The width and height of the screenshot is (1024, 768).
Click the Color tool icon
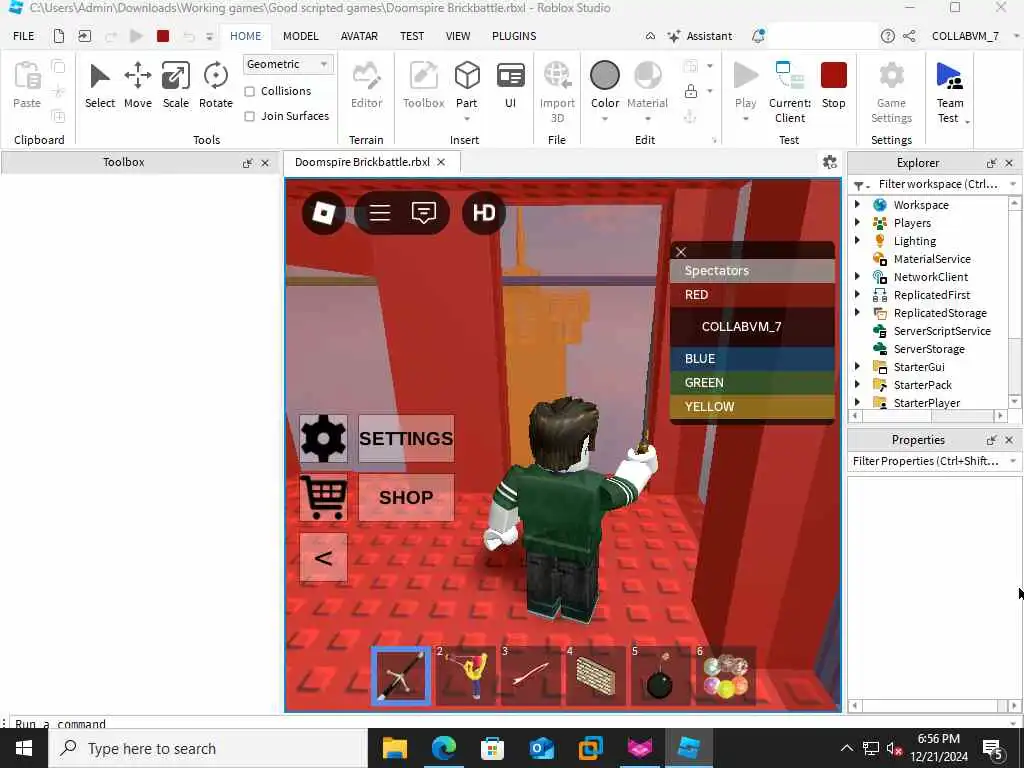(x=605, y=75)
